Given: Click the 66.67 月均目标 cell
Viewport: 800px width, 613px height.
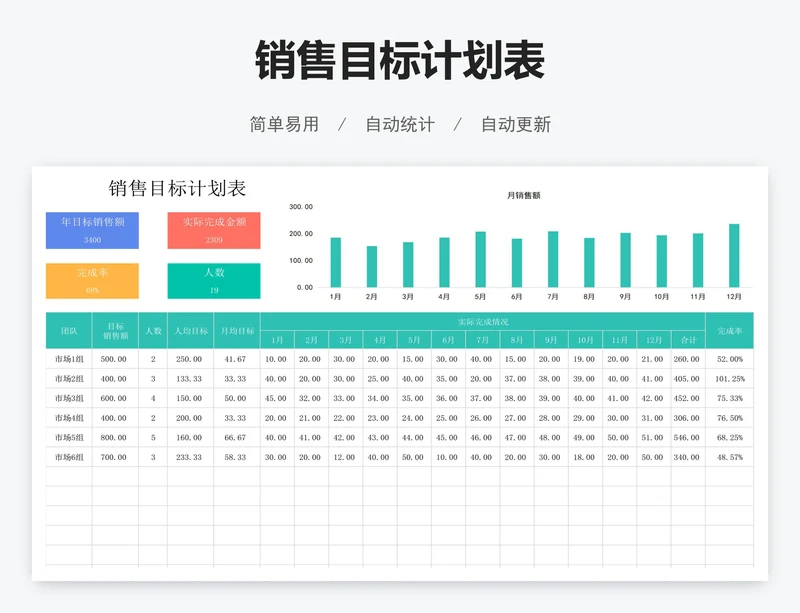Looking at the screenshot, I should (235, 437).
